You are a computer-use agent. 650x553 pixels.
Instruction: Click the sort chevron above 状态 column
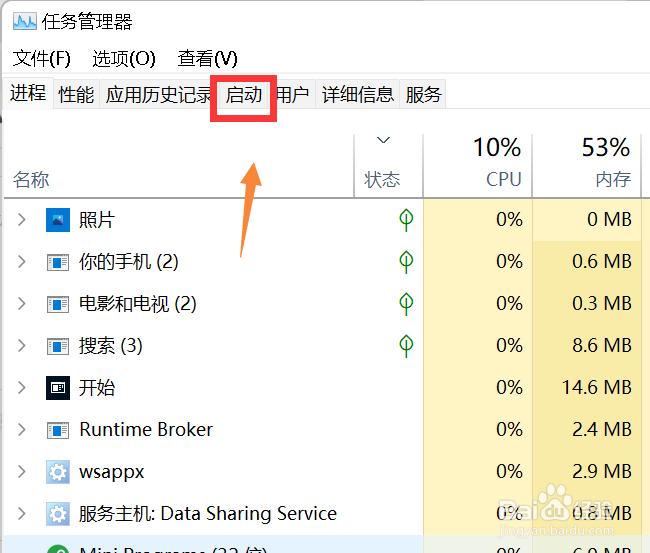coord(383,140)
